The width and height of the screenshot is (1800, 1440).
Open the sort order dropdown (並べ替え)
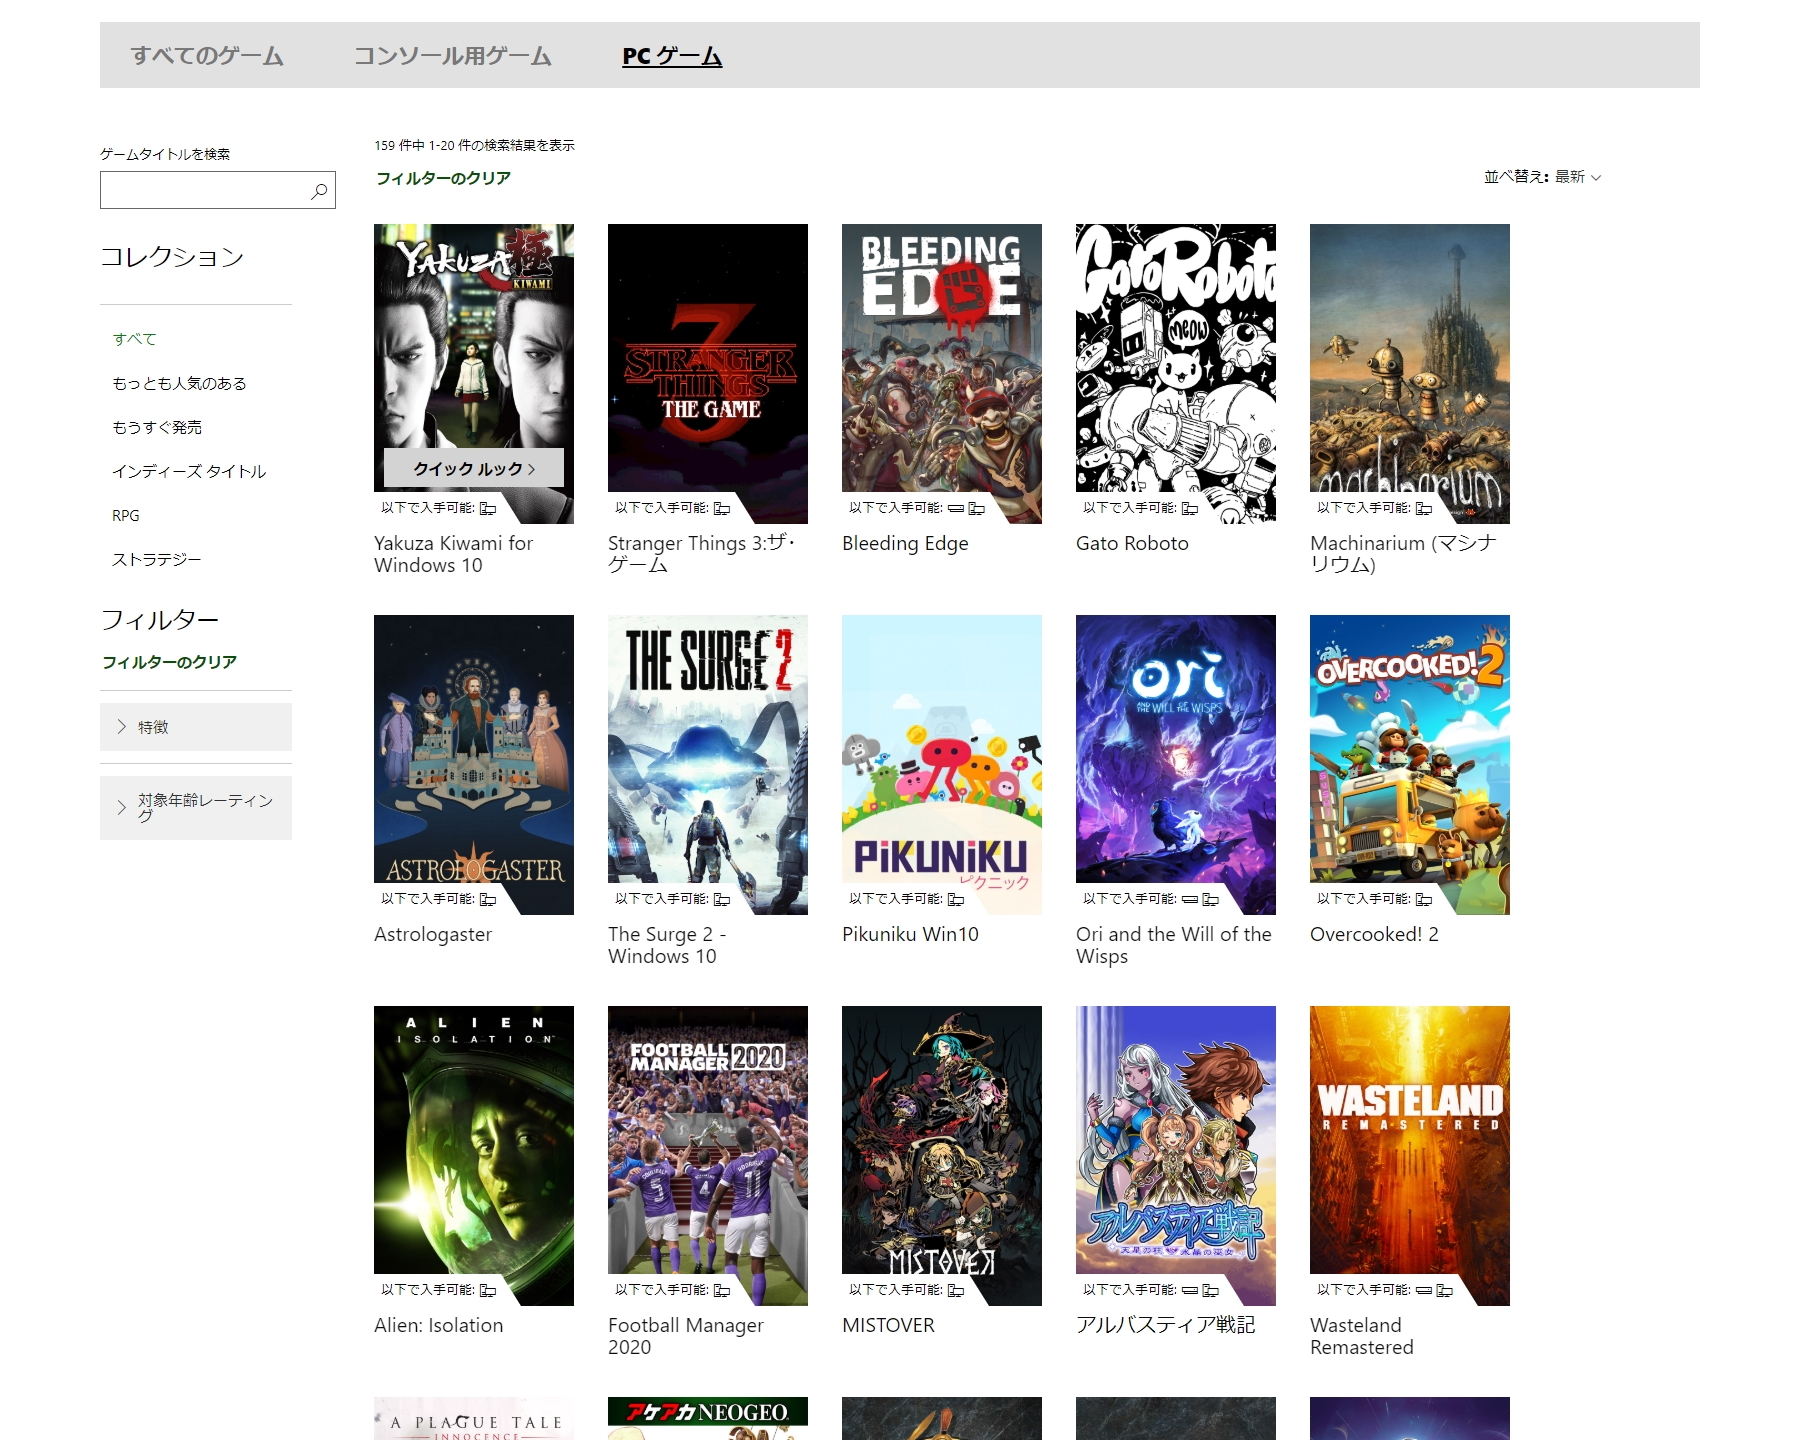point(1542,177)
